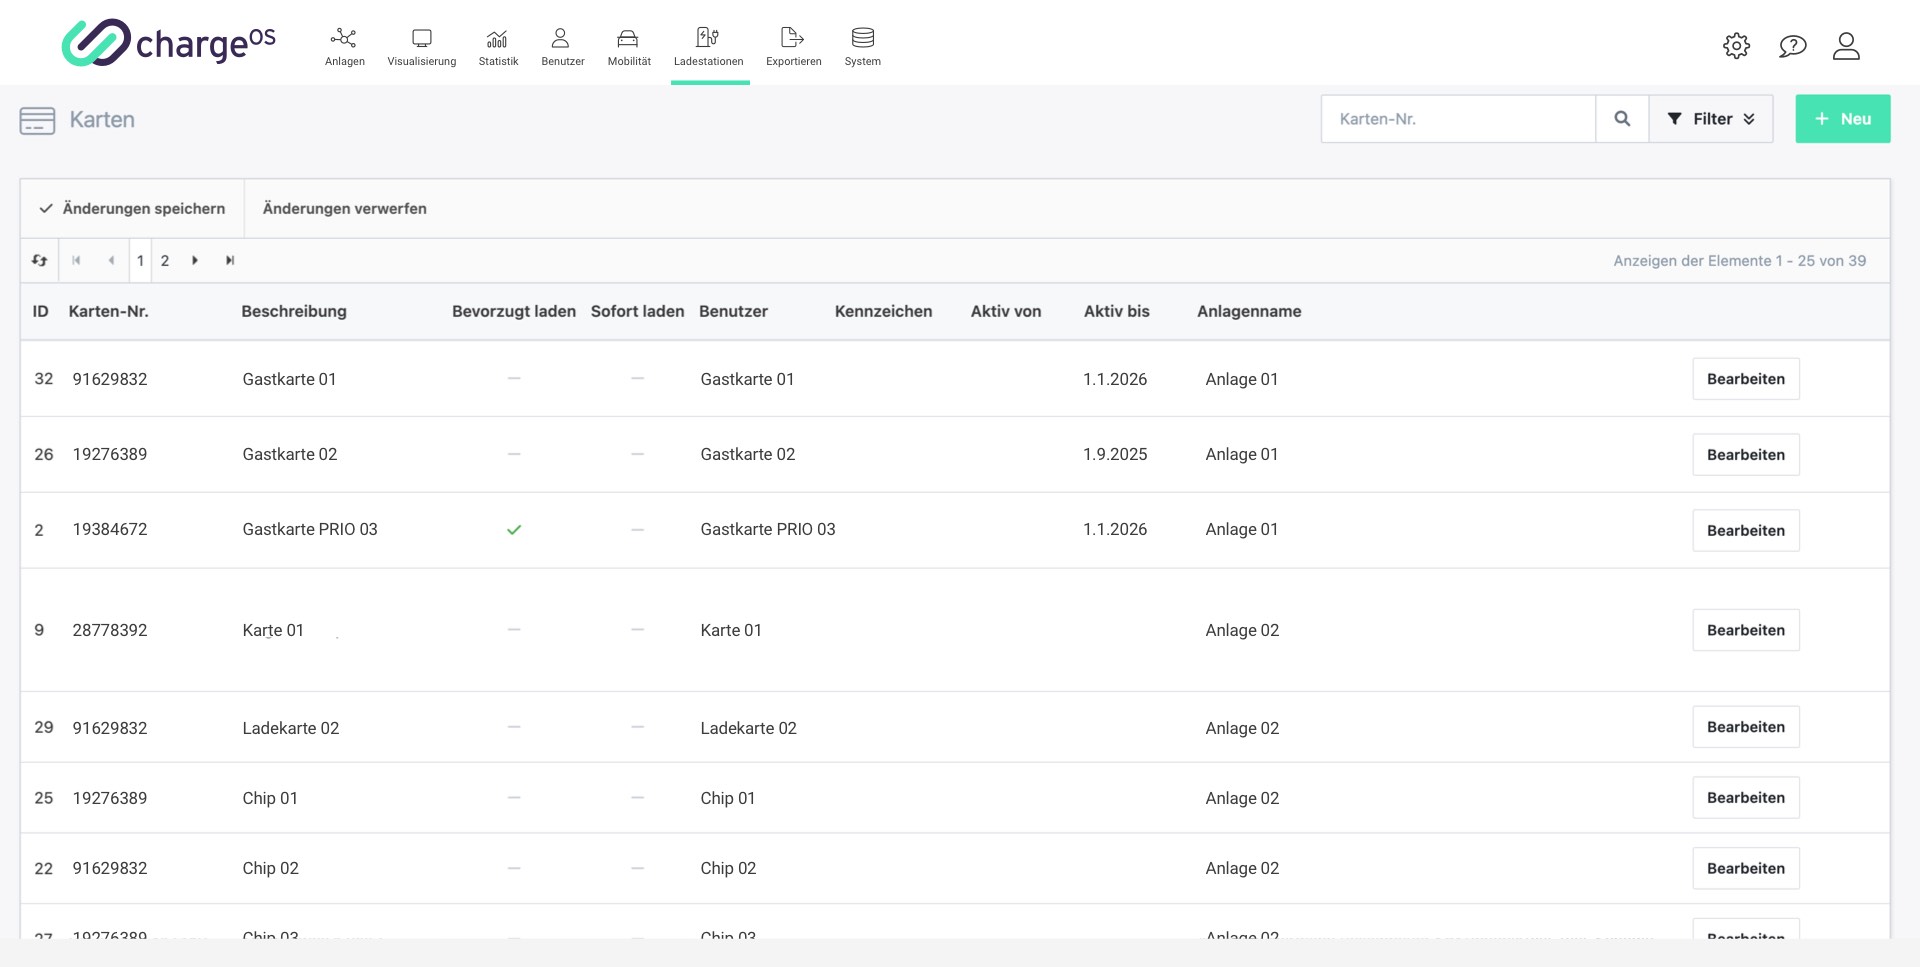This screenshot has width=1920, height=967.
Task: Click Bearbeiten for Gastkarte 01
Action: click(x=1745, y=379)
